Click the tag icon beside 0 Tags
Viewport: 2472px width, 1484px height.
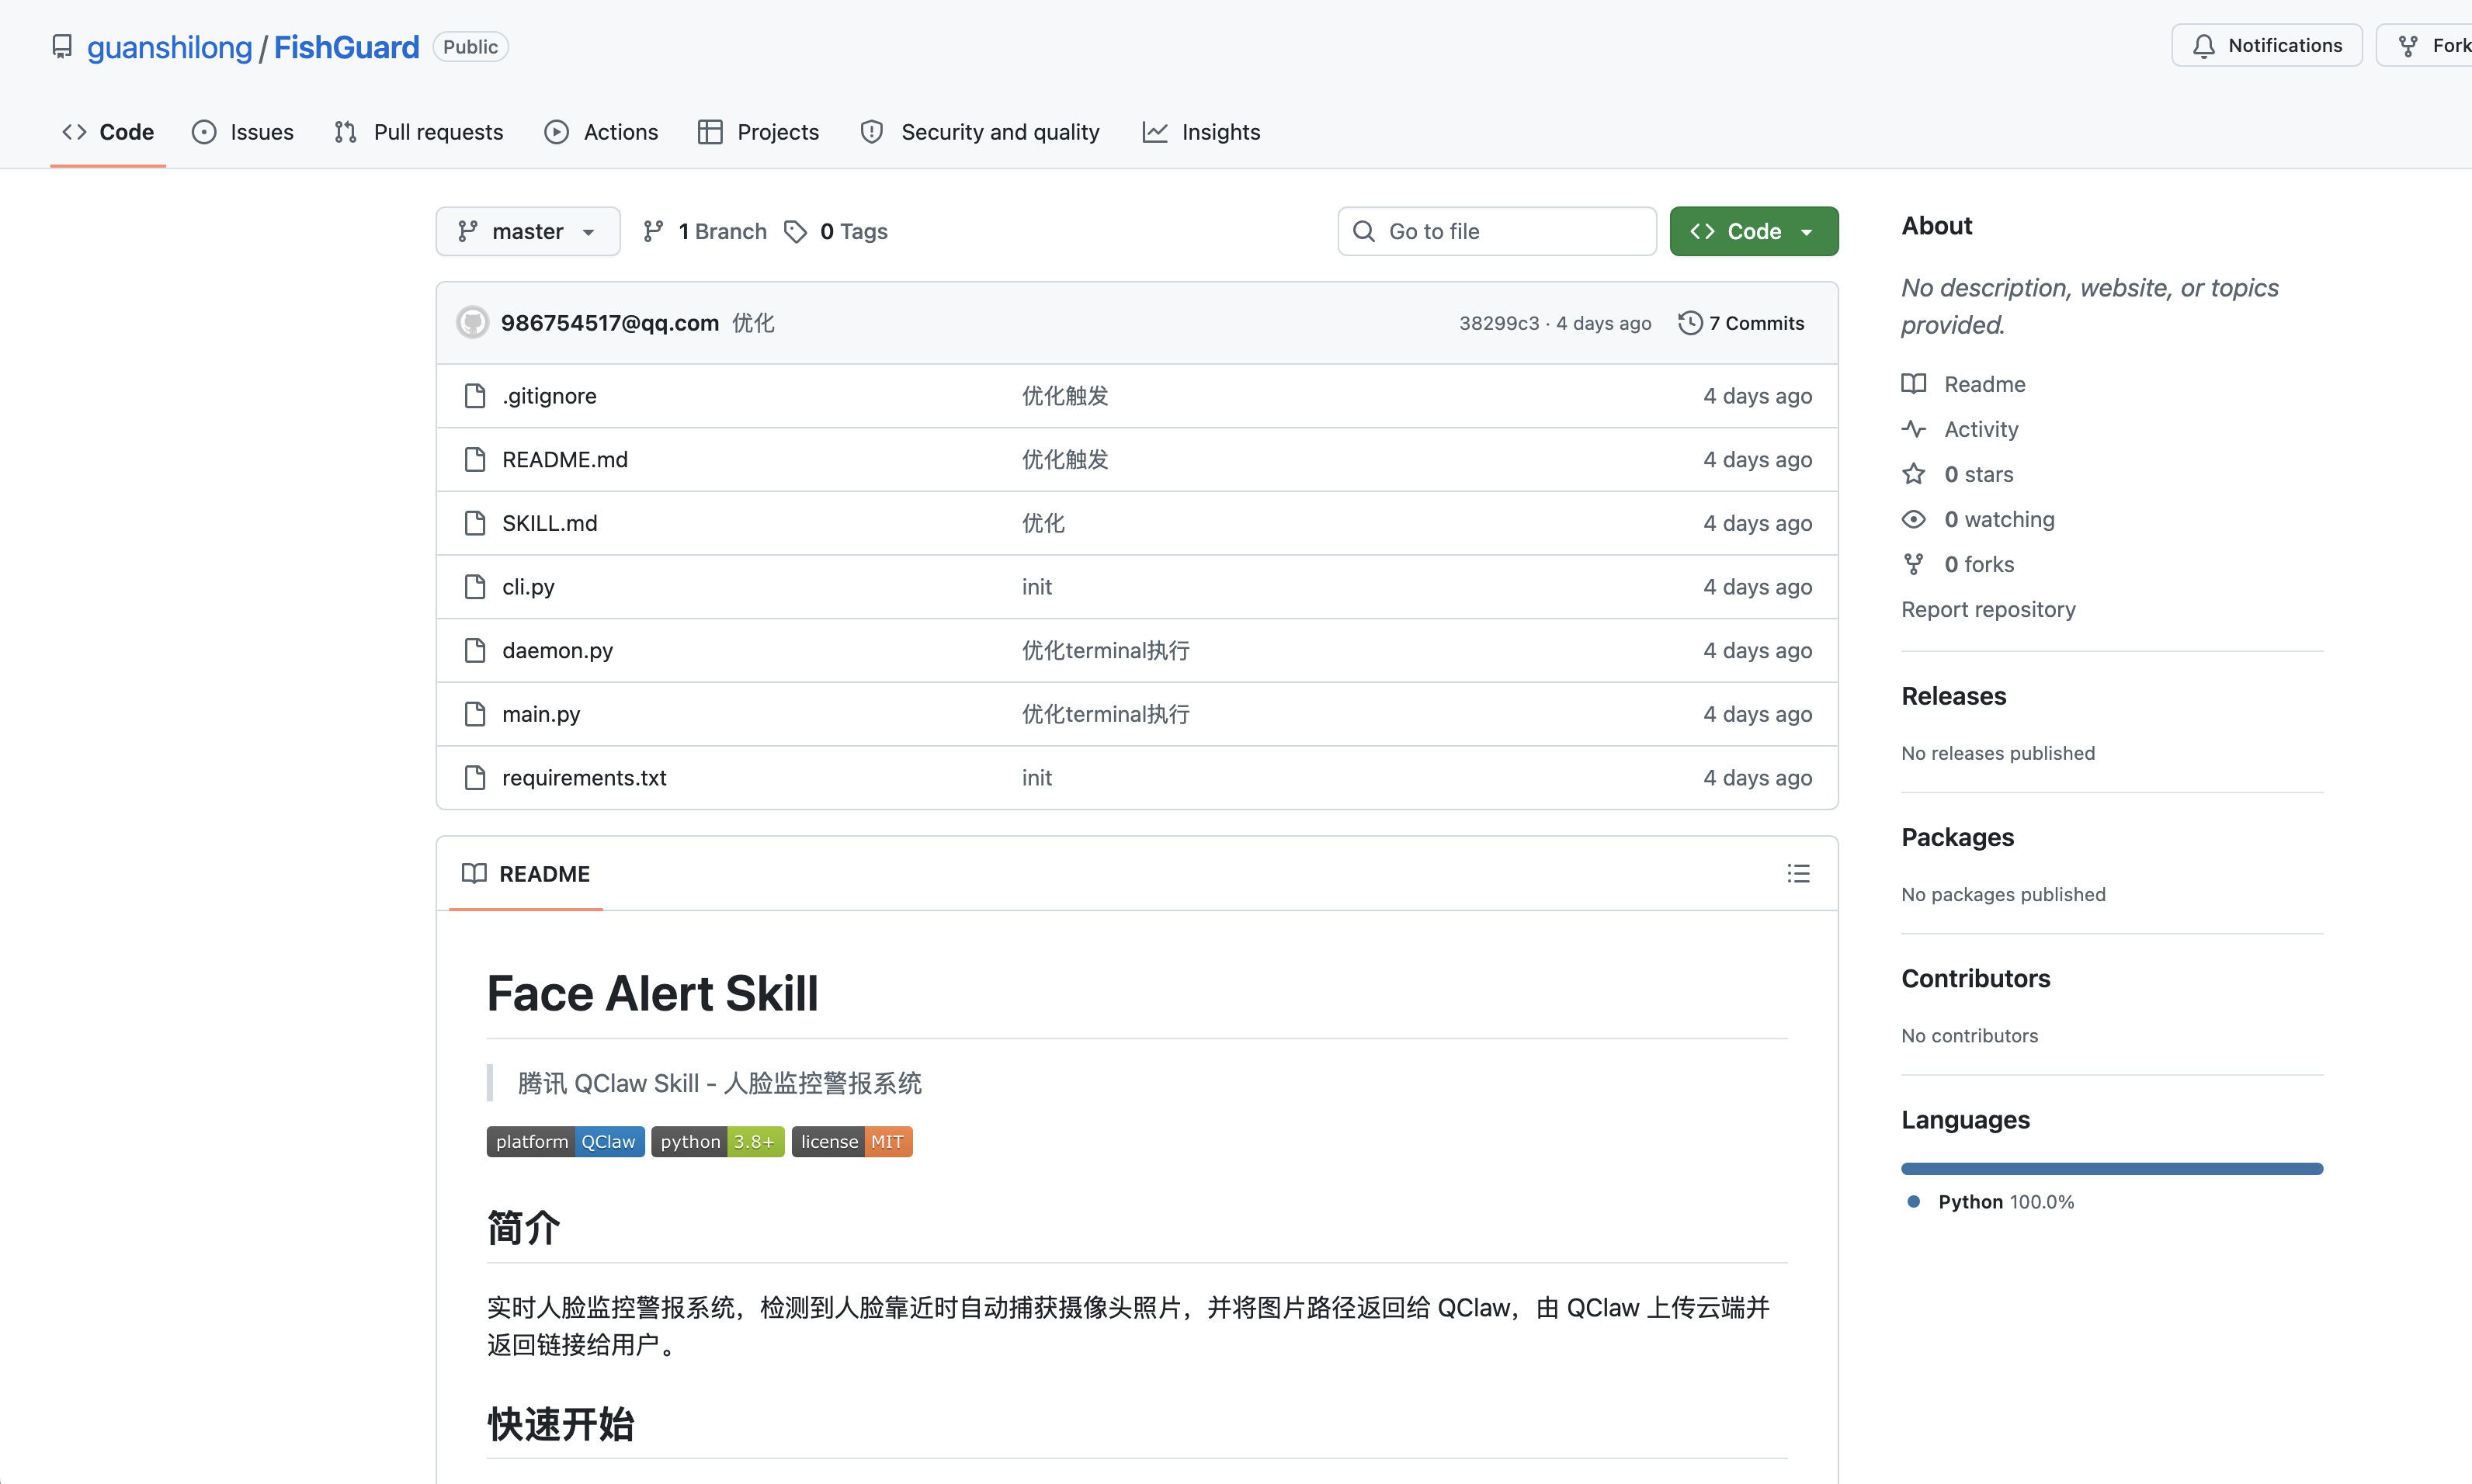(x=796, y=232)
